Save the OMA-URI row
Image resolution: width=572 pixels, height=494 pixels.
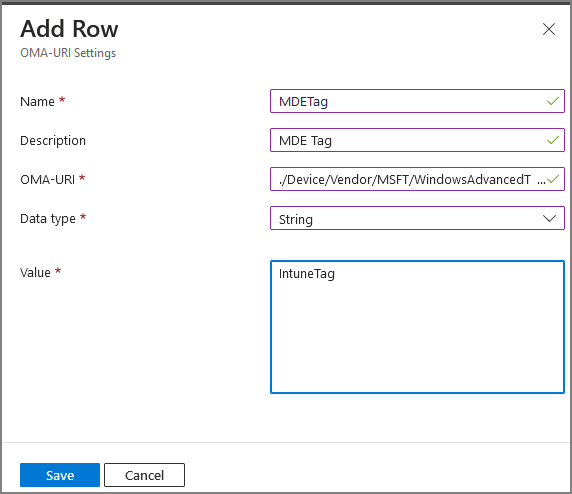click(60, 475)
